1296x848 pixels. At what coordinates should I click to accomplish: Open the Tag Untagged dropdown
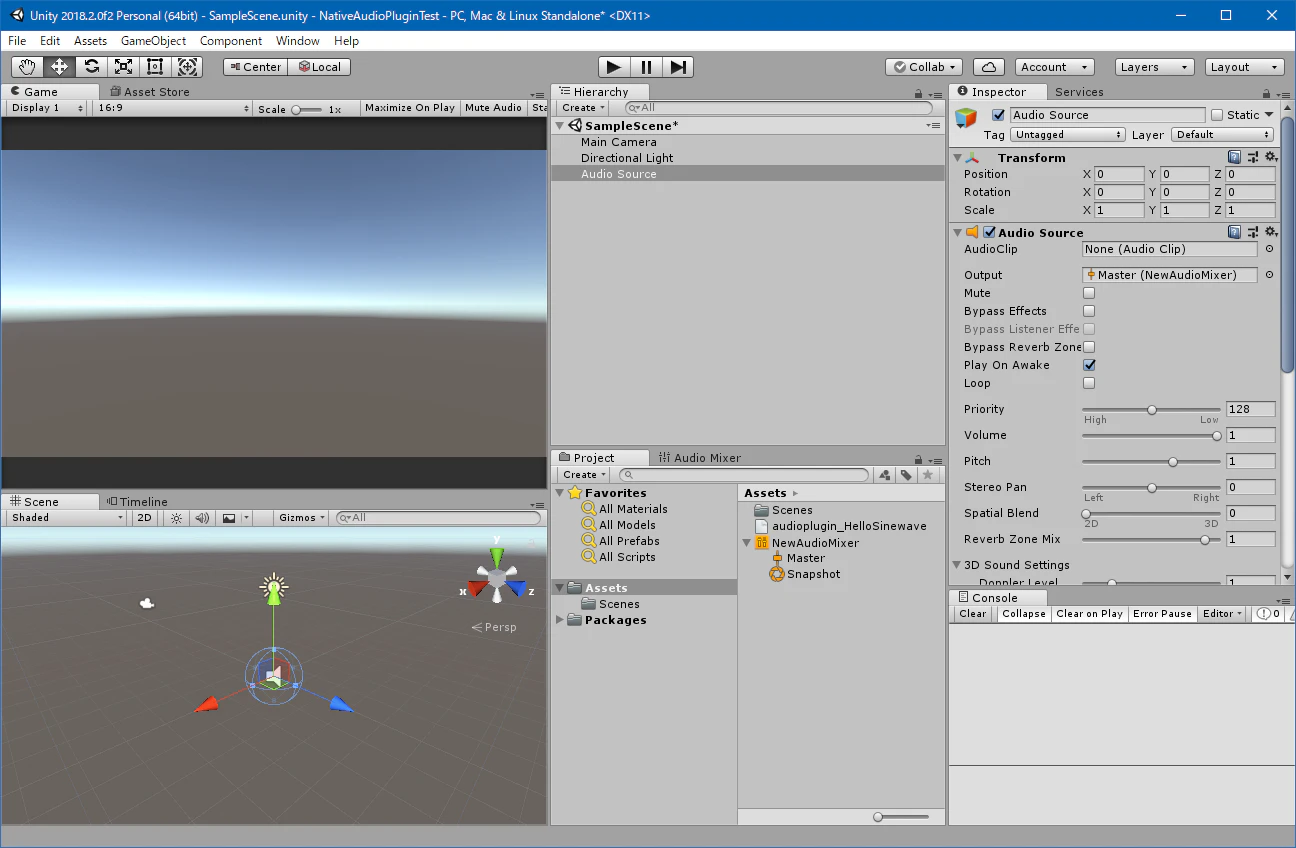click(1068, 134)
